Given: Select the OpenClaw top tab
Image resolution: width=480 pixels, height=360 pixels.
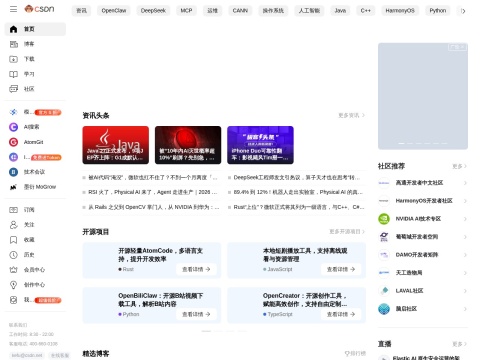Looking at the screenshot, I should [x=114, y=11].
